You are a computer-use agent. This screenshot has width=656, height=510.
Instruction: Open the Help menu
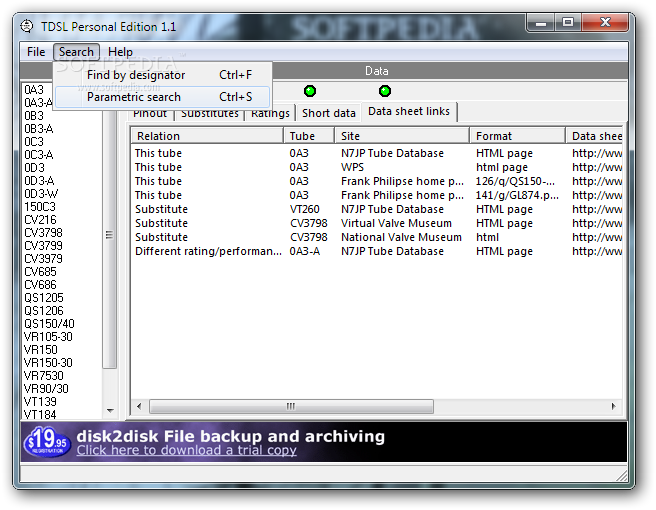(x=120, y=52)
